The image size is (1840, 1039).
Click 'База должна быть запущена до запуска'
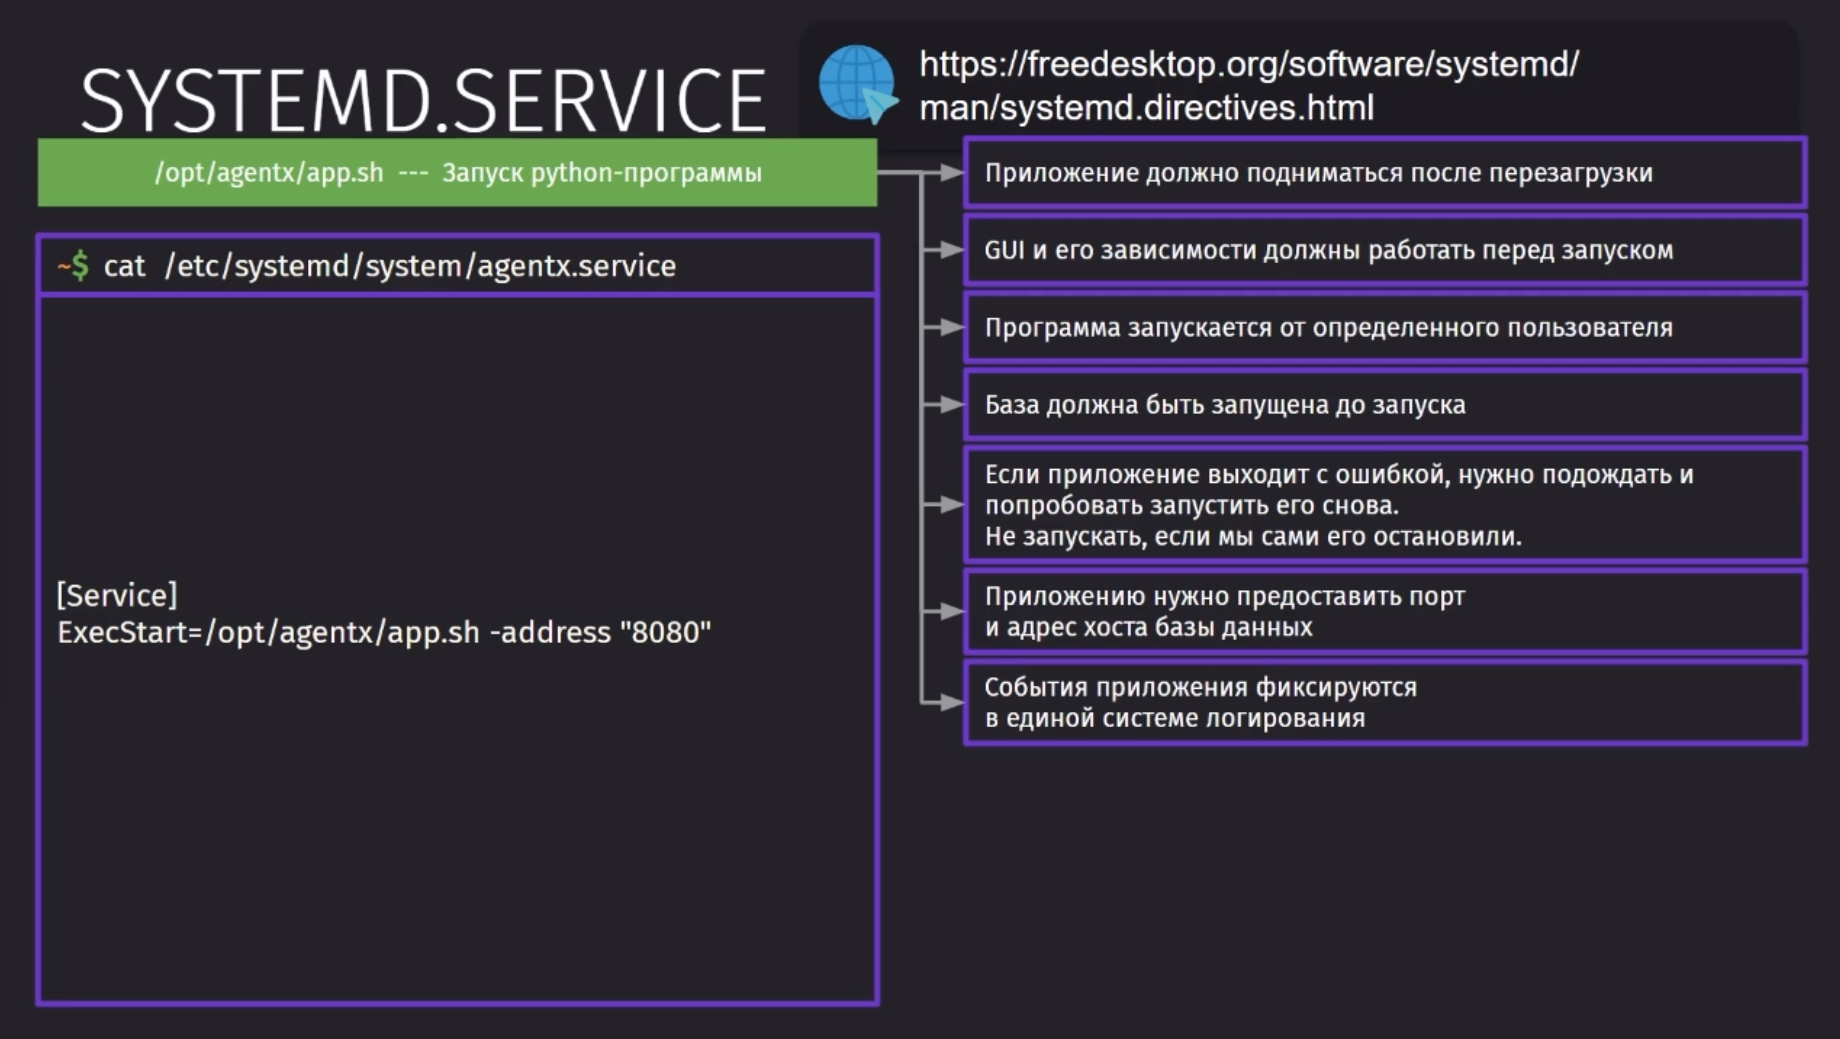pos(1385,404)
